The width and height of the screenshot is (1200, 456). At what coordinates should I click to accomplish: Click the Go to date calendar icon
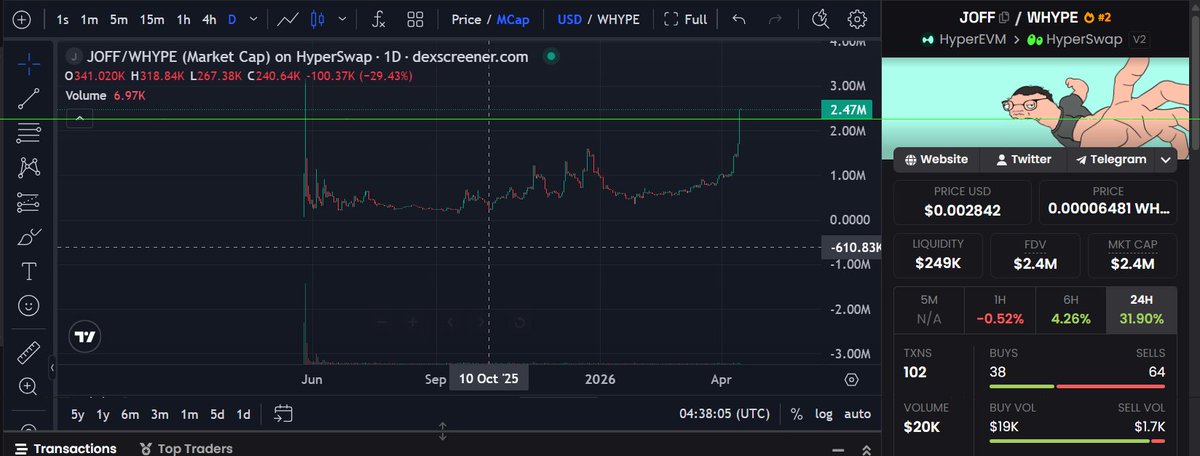[x=283, y=413]
